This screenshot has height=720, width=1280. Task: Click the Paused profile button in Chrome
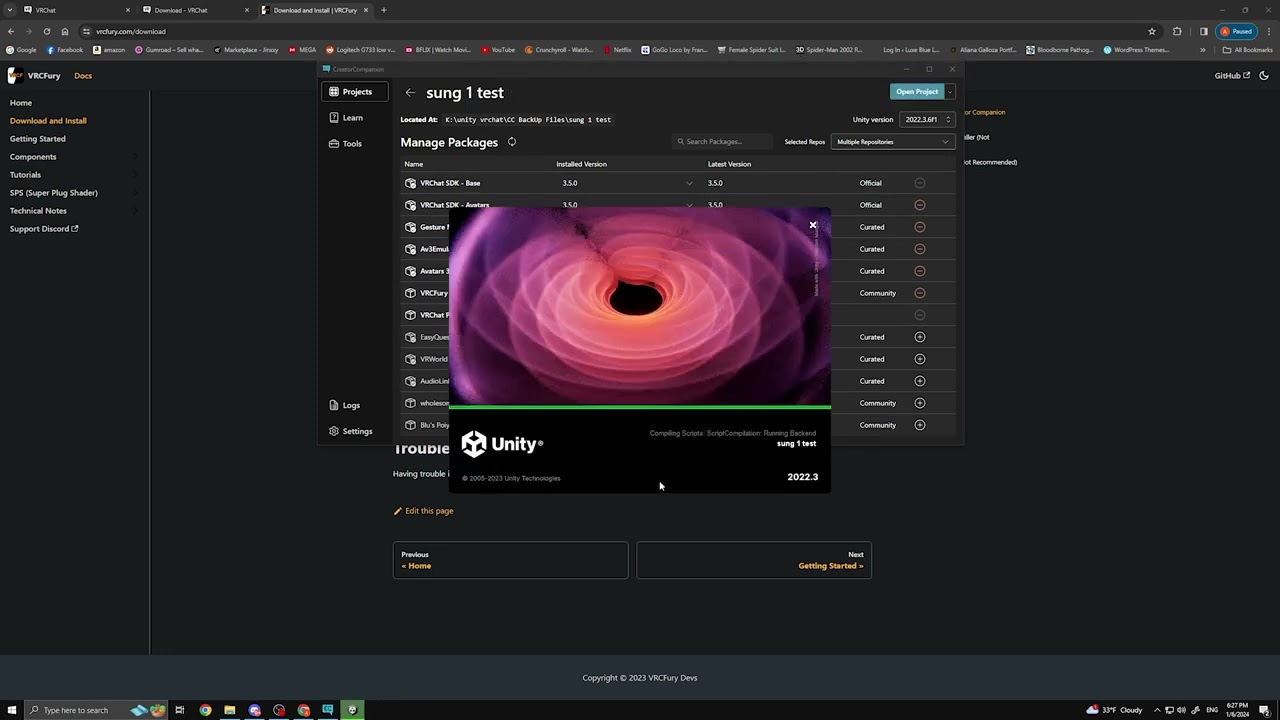[x=1236, y=31]
